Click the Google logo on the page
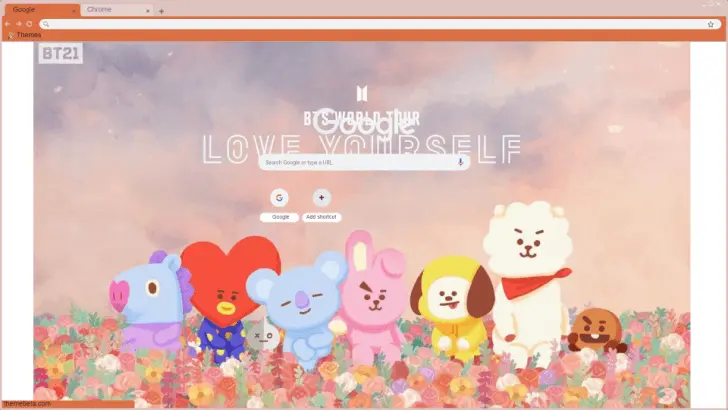 point(363,125)
